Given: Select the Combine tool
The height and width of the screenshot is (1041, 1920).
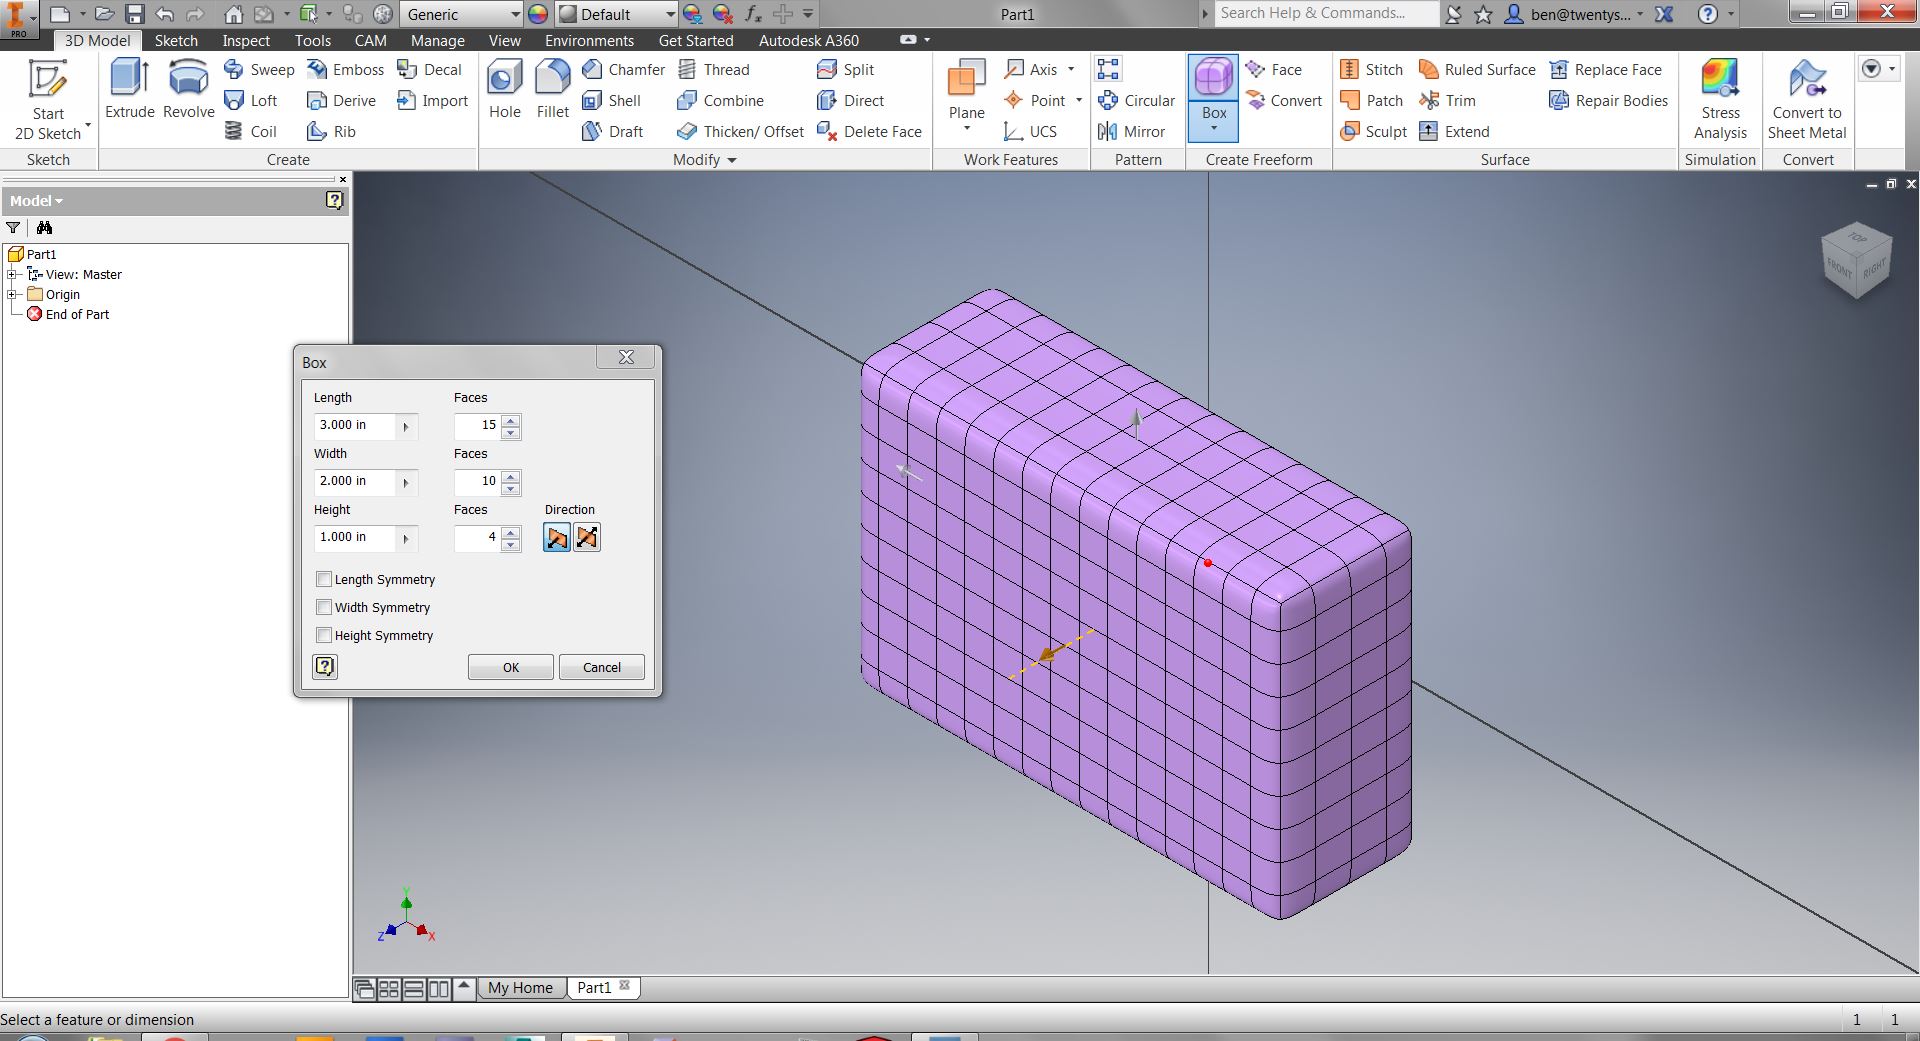Looking at the screenshot, I should [720, 100].
